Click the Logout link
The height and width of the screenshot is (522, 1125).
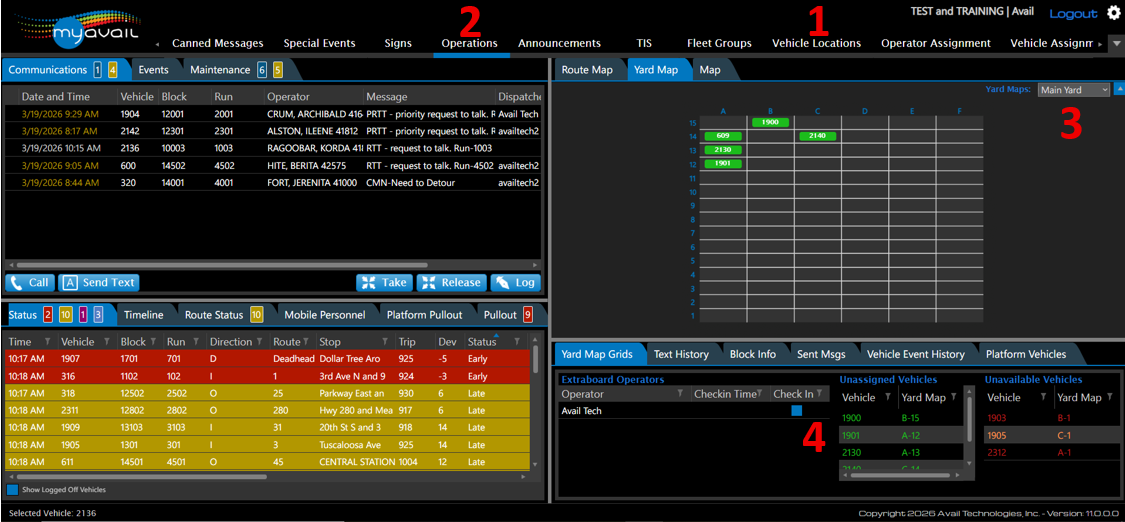[x=1072, y=14]
